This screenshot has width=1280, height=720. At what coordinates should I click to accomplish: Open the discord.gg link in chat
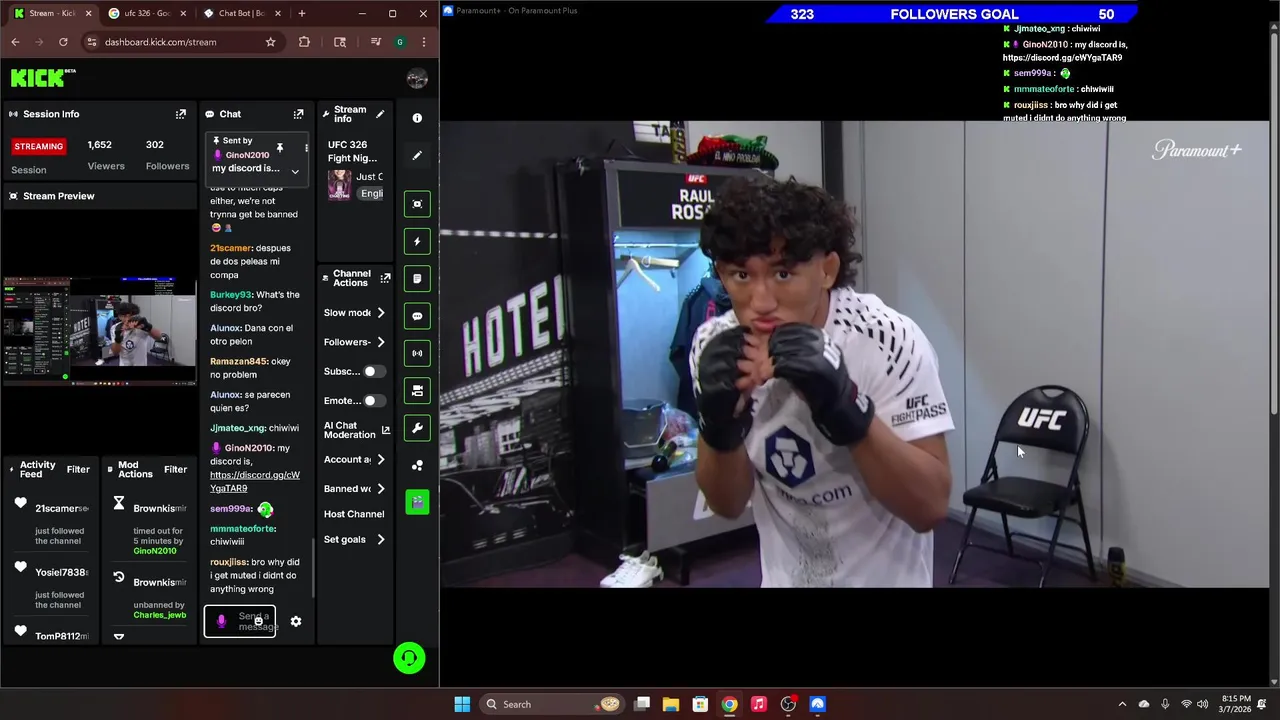[x=255, y=481]
